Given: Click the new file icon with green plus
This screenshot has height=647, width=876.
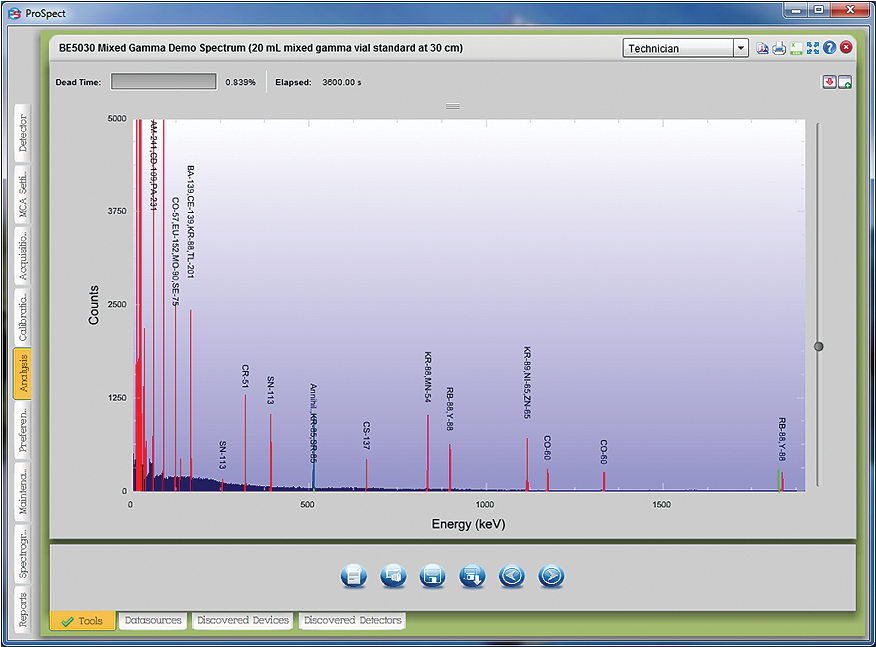Looking at the screenshot, I should click(x=844, y=82).
